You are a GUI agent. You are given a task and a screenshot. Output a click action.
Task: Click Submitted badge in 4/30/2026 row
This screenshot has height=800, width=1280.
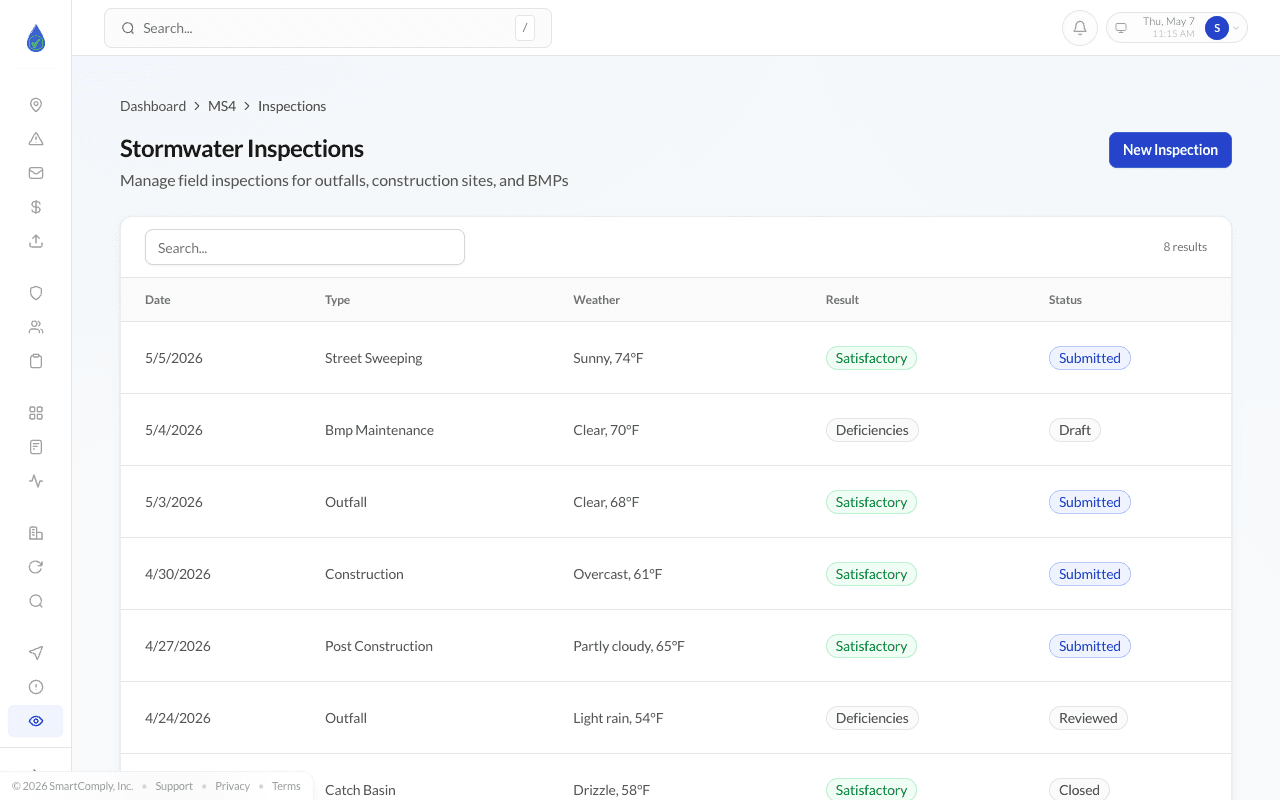(x=1090, y=574)
